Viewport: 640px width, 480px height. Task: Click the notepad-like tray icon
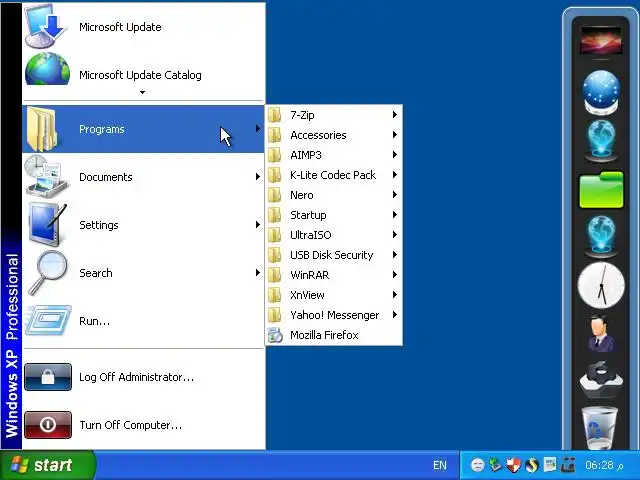click(x=550, y=464)
